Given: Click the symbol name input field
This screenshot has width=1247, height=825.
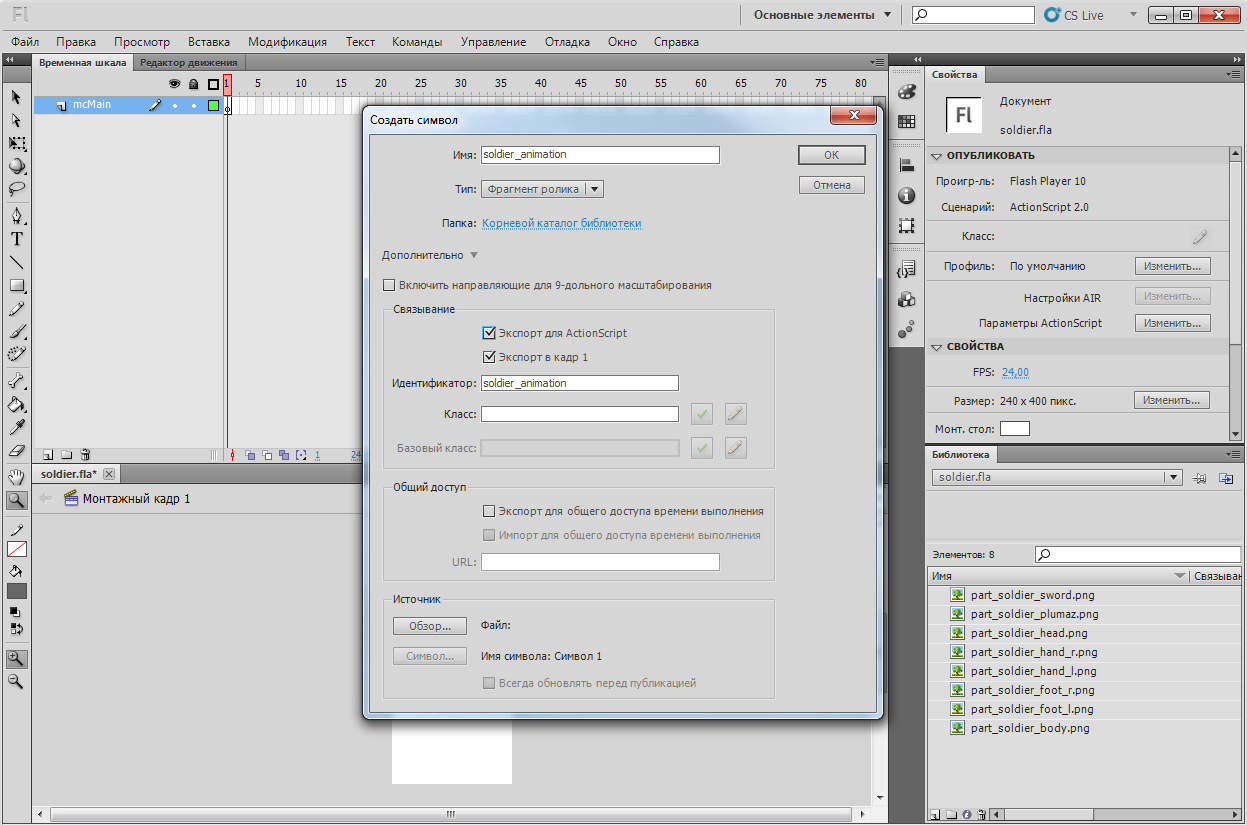Looking at the screenshot, I should tap(599, 155).
